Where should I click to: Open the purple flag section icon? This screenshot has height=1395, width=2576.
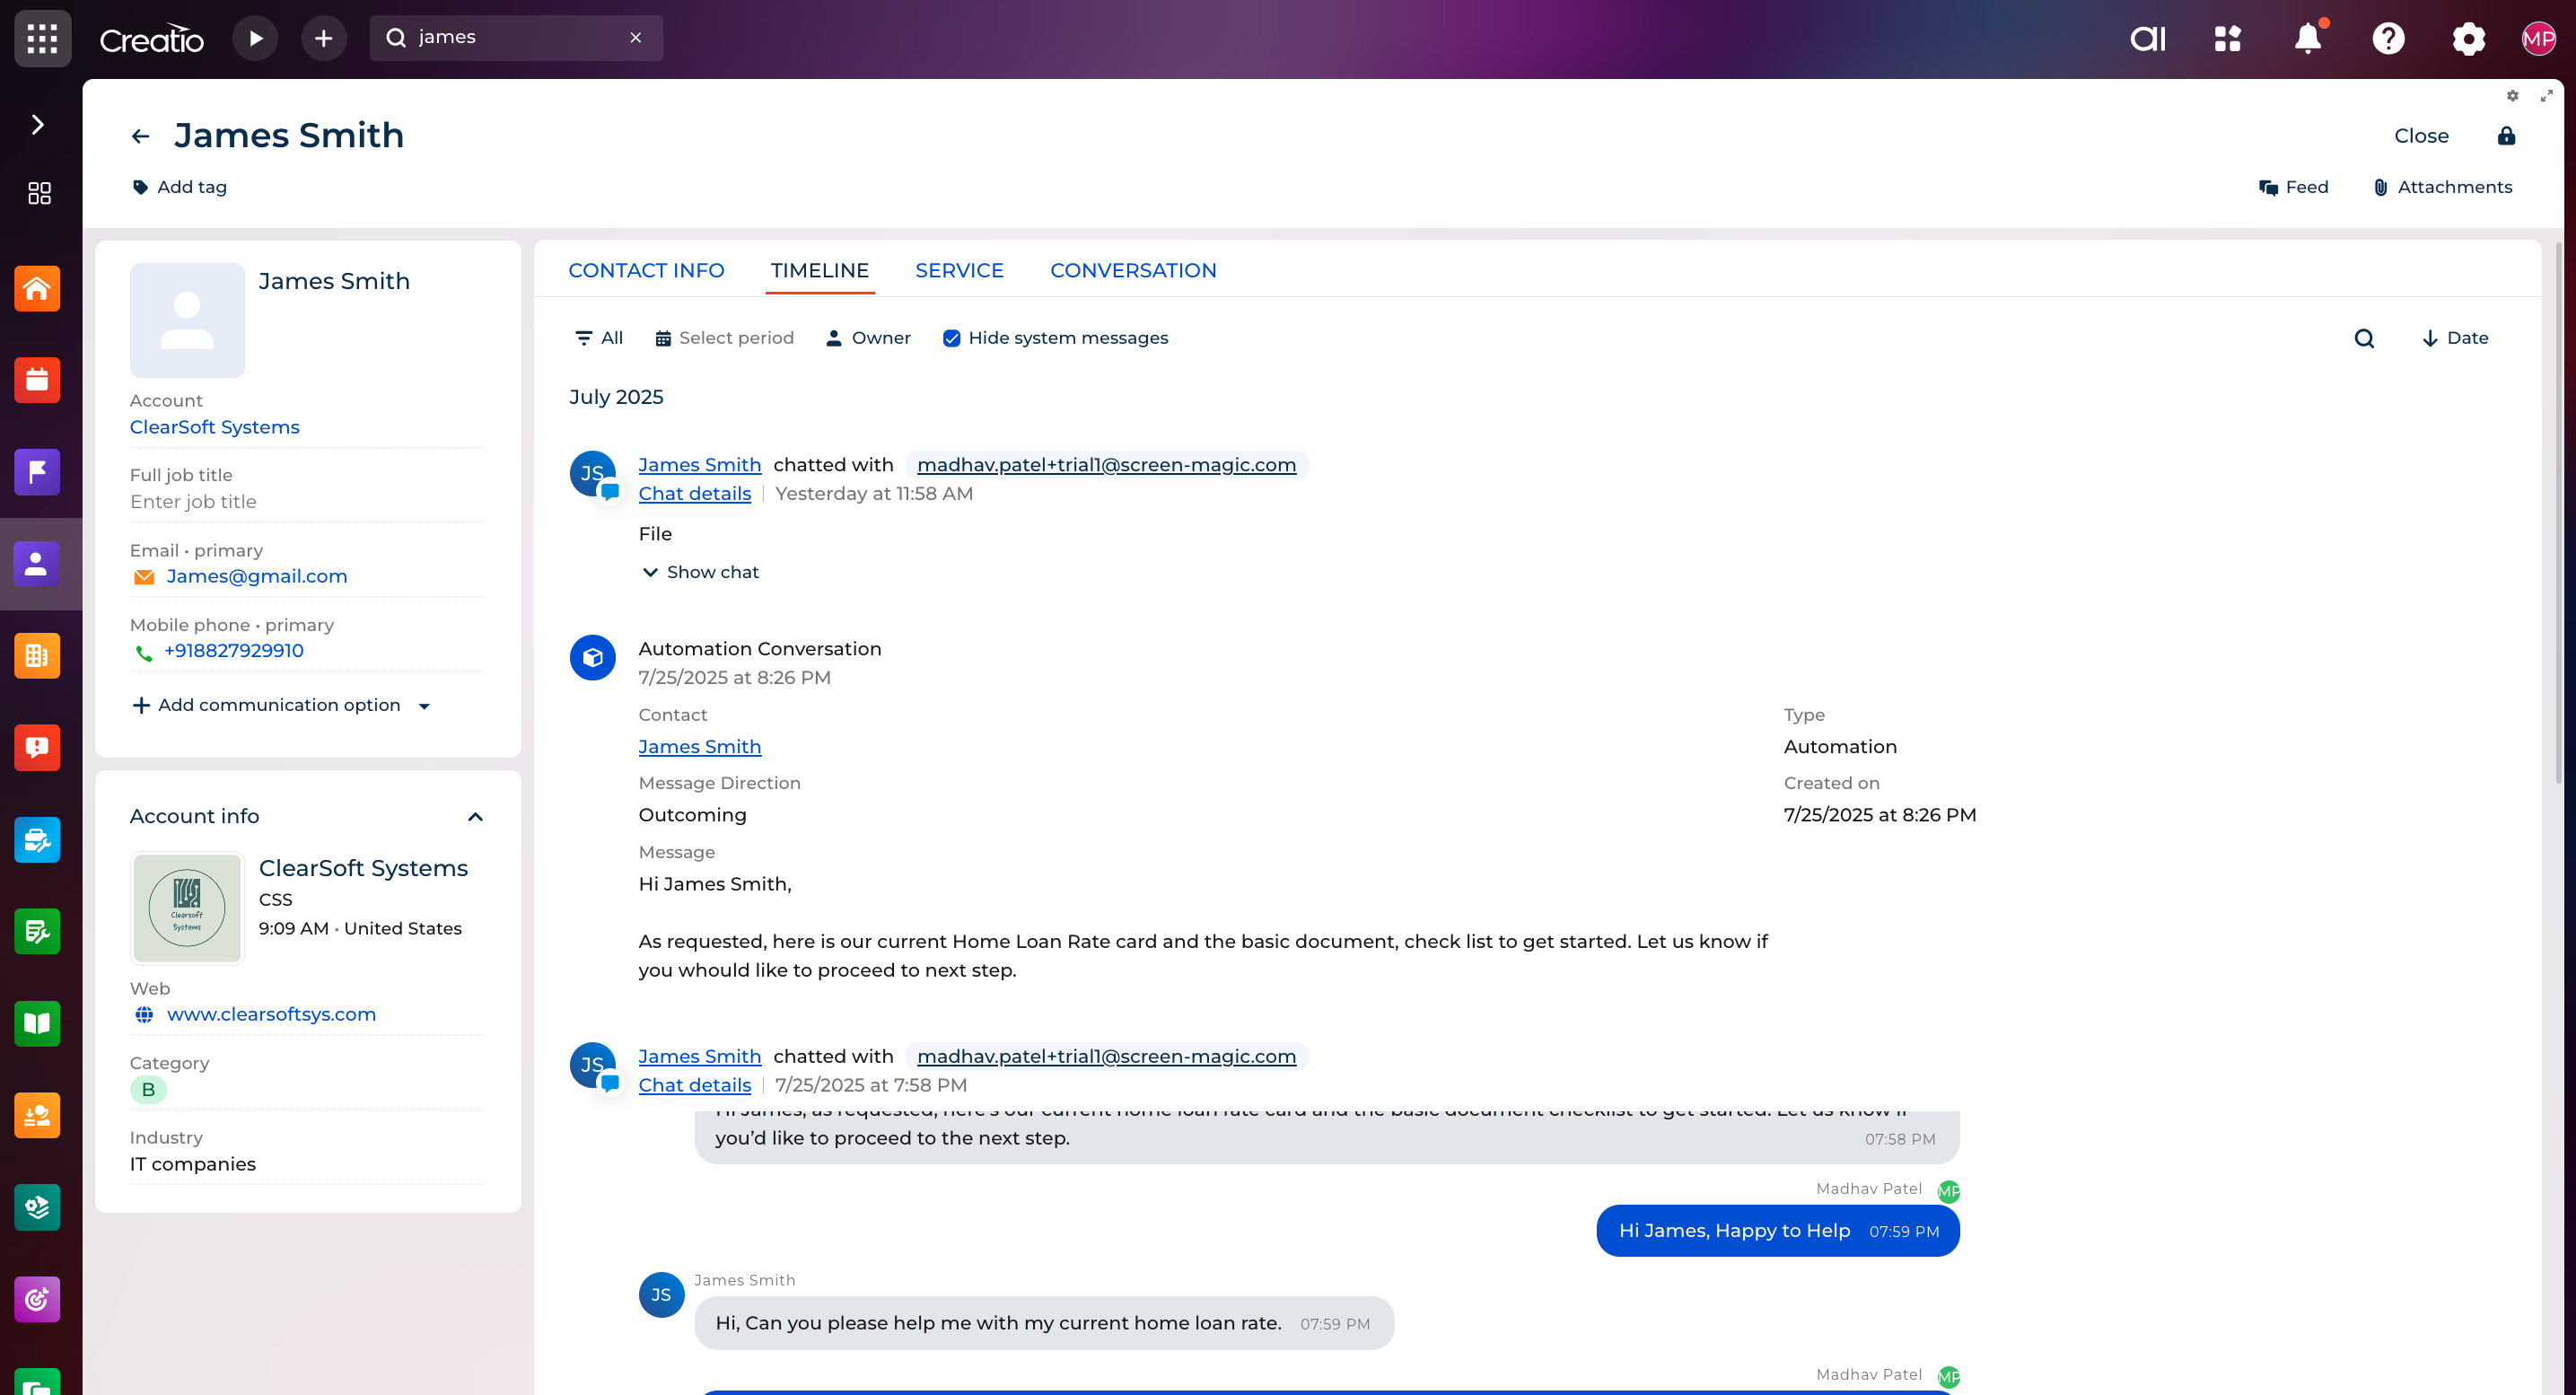[x=37, y=472]
